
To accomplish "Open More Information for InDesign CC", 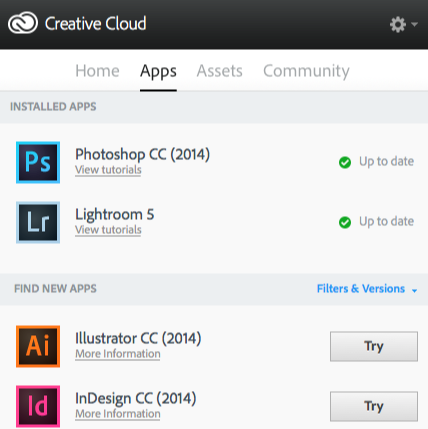I will pyautogui.click(x=118, y=414).
